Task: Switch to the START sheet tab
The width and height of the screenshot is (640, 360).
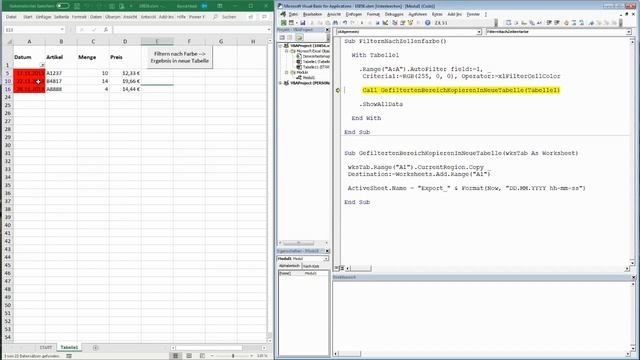Action: pos(46,348)
